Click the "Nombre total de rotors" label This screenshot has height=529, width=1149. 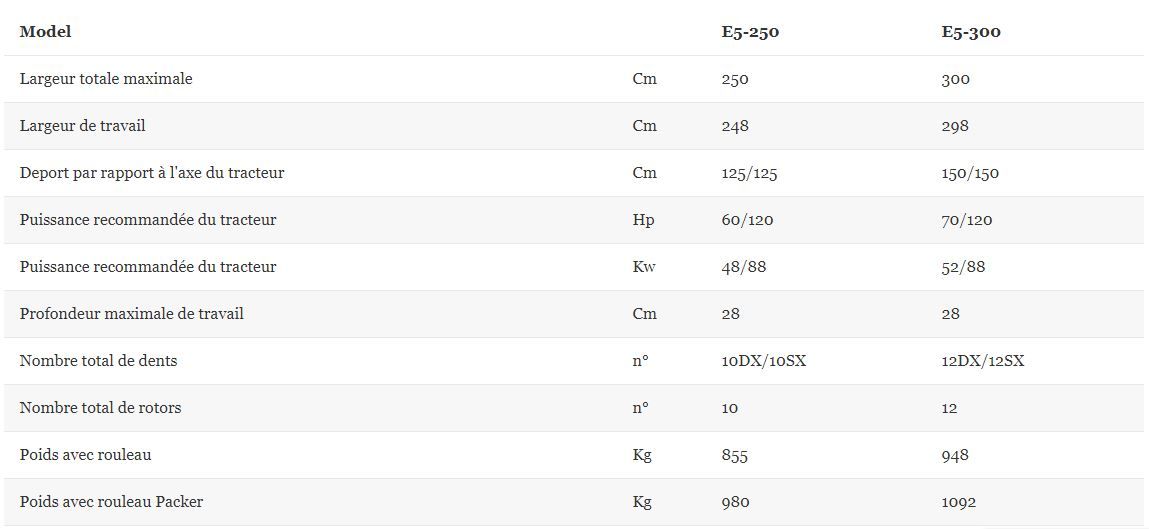pos(100,408)
